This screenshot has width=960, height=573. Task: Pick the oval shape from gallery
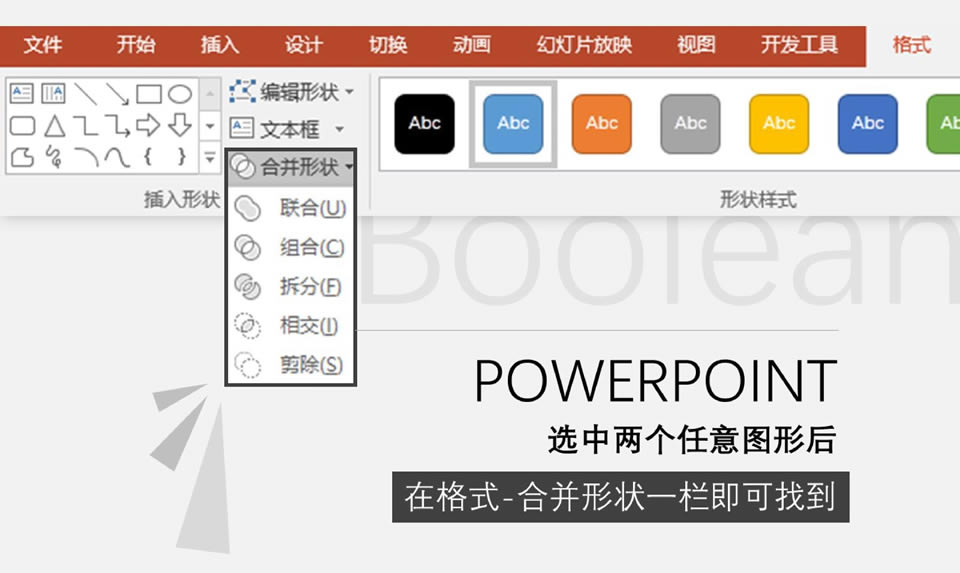(x=180, y=94)
